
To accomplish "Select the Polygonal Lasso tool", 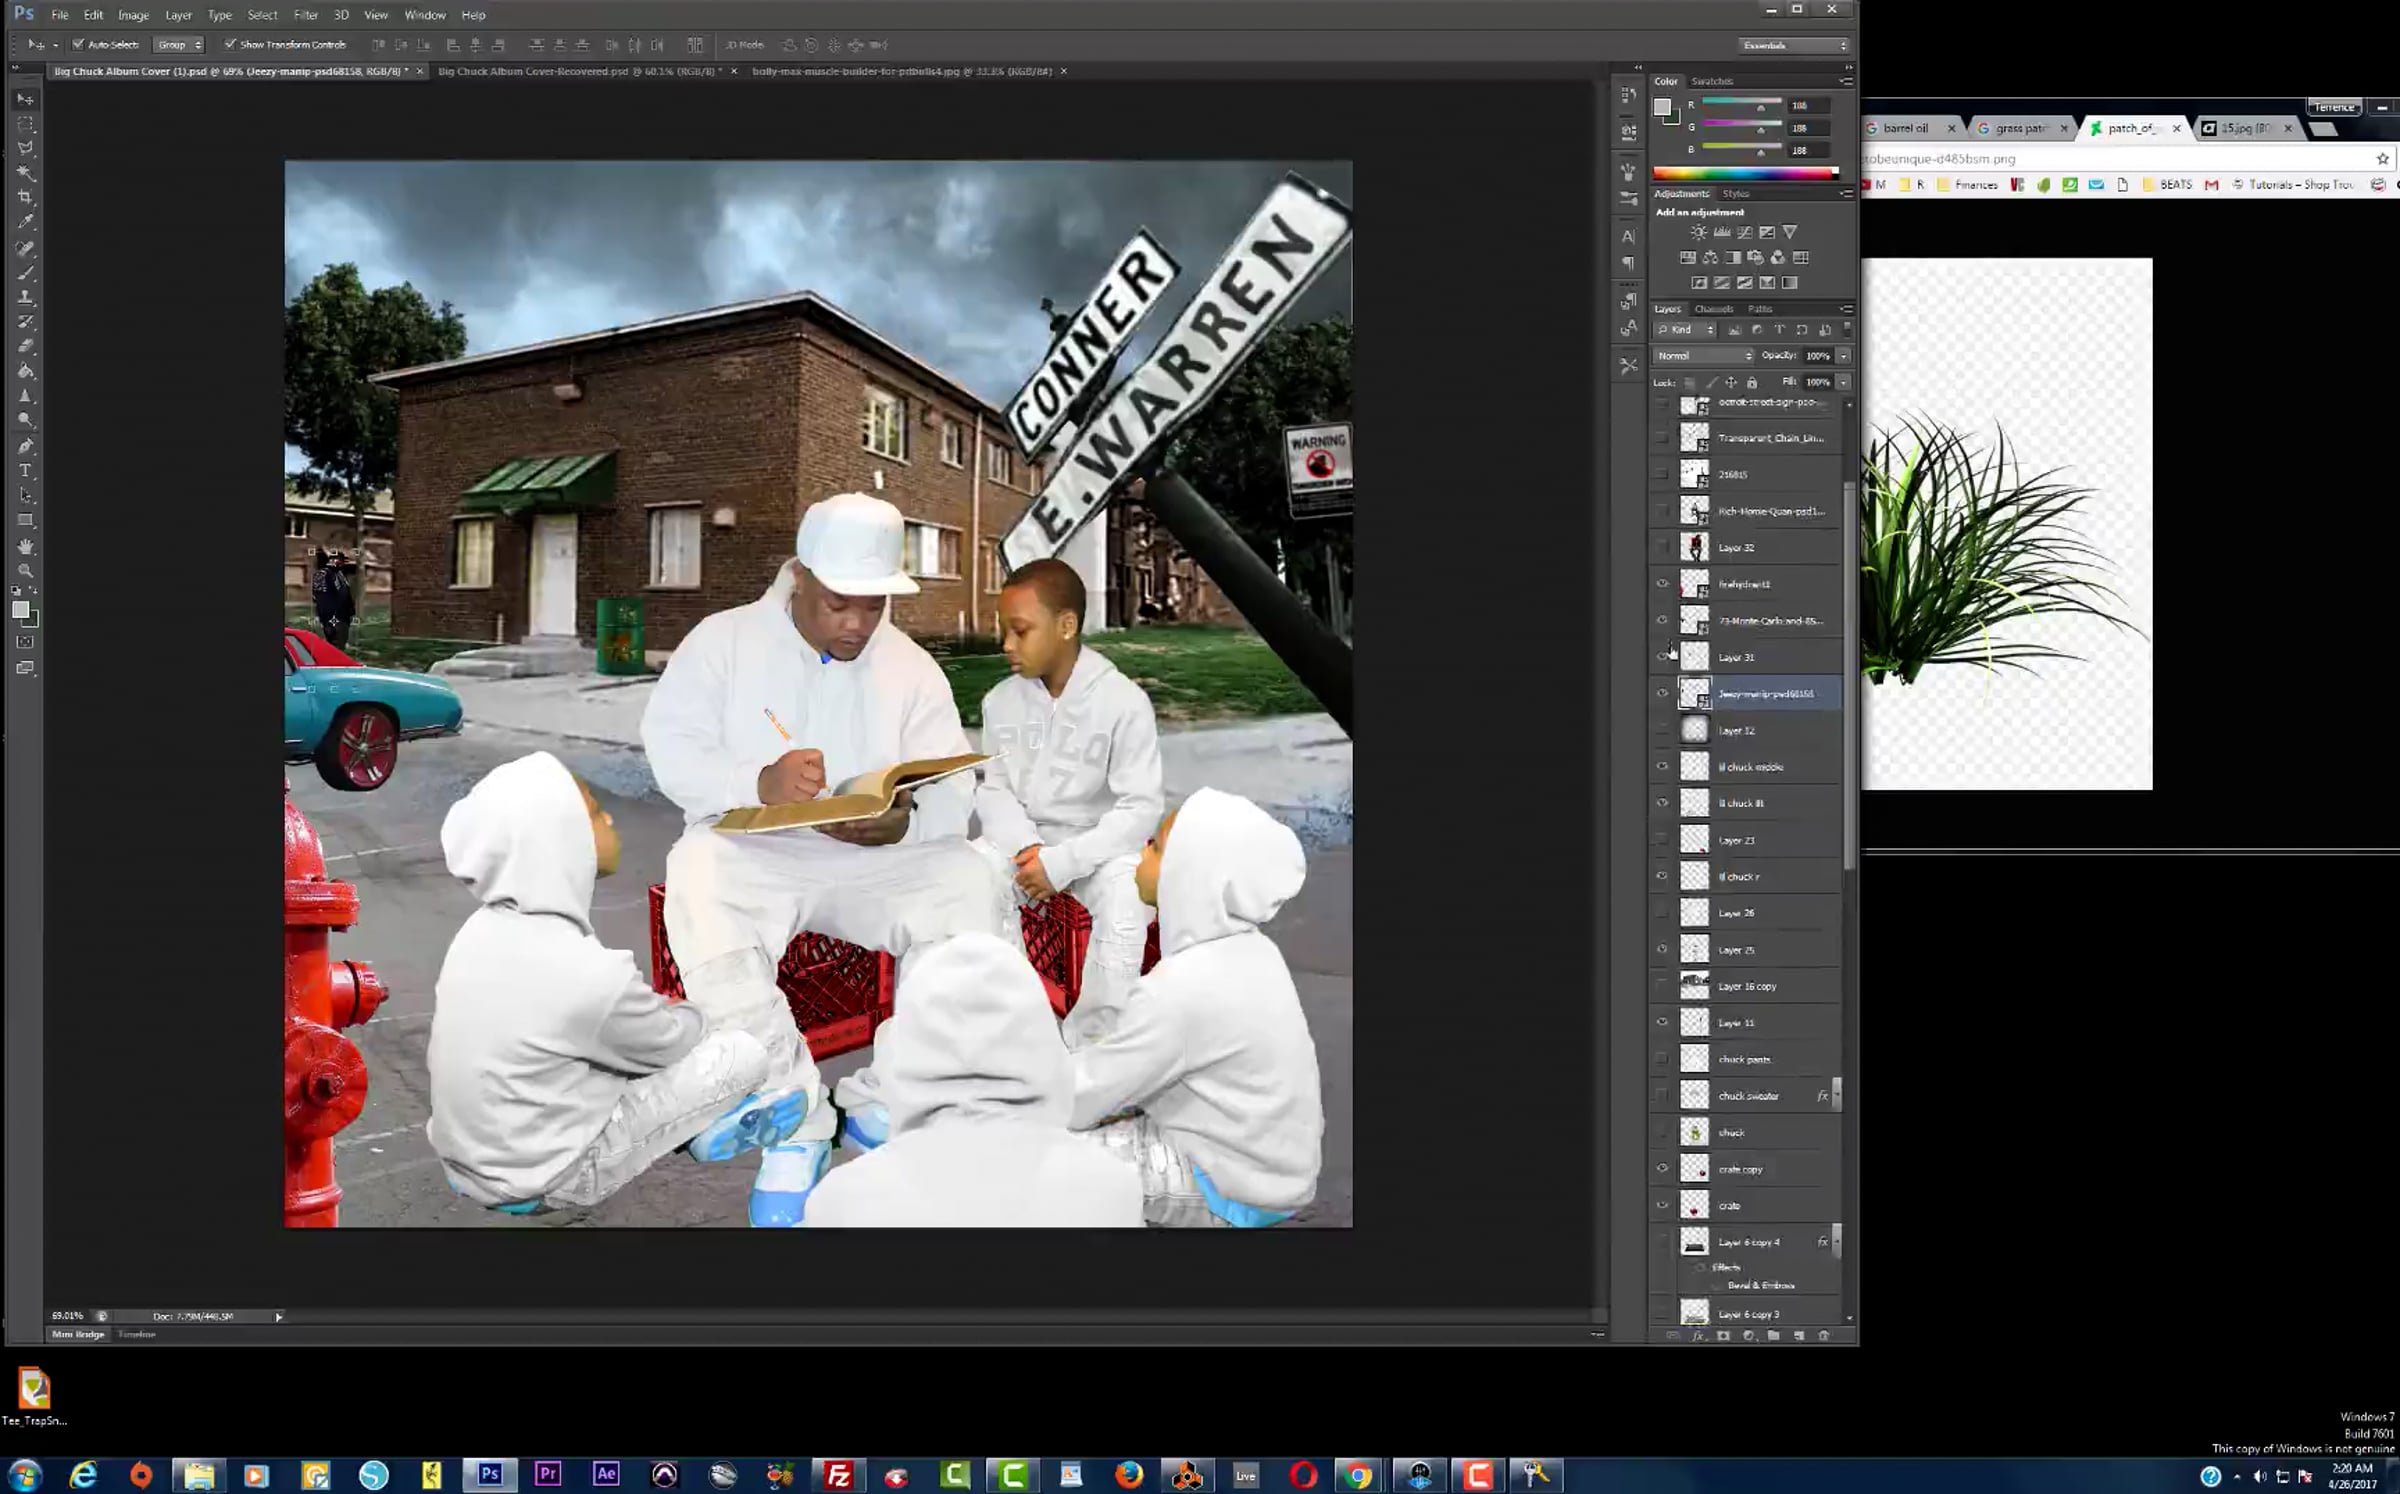I will pos(26,148).
